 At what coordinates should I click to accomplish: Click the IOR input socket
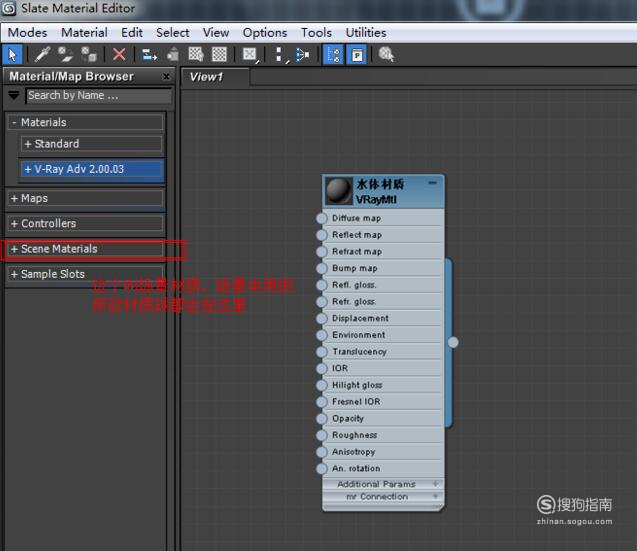point(322,369)
